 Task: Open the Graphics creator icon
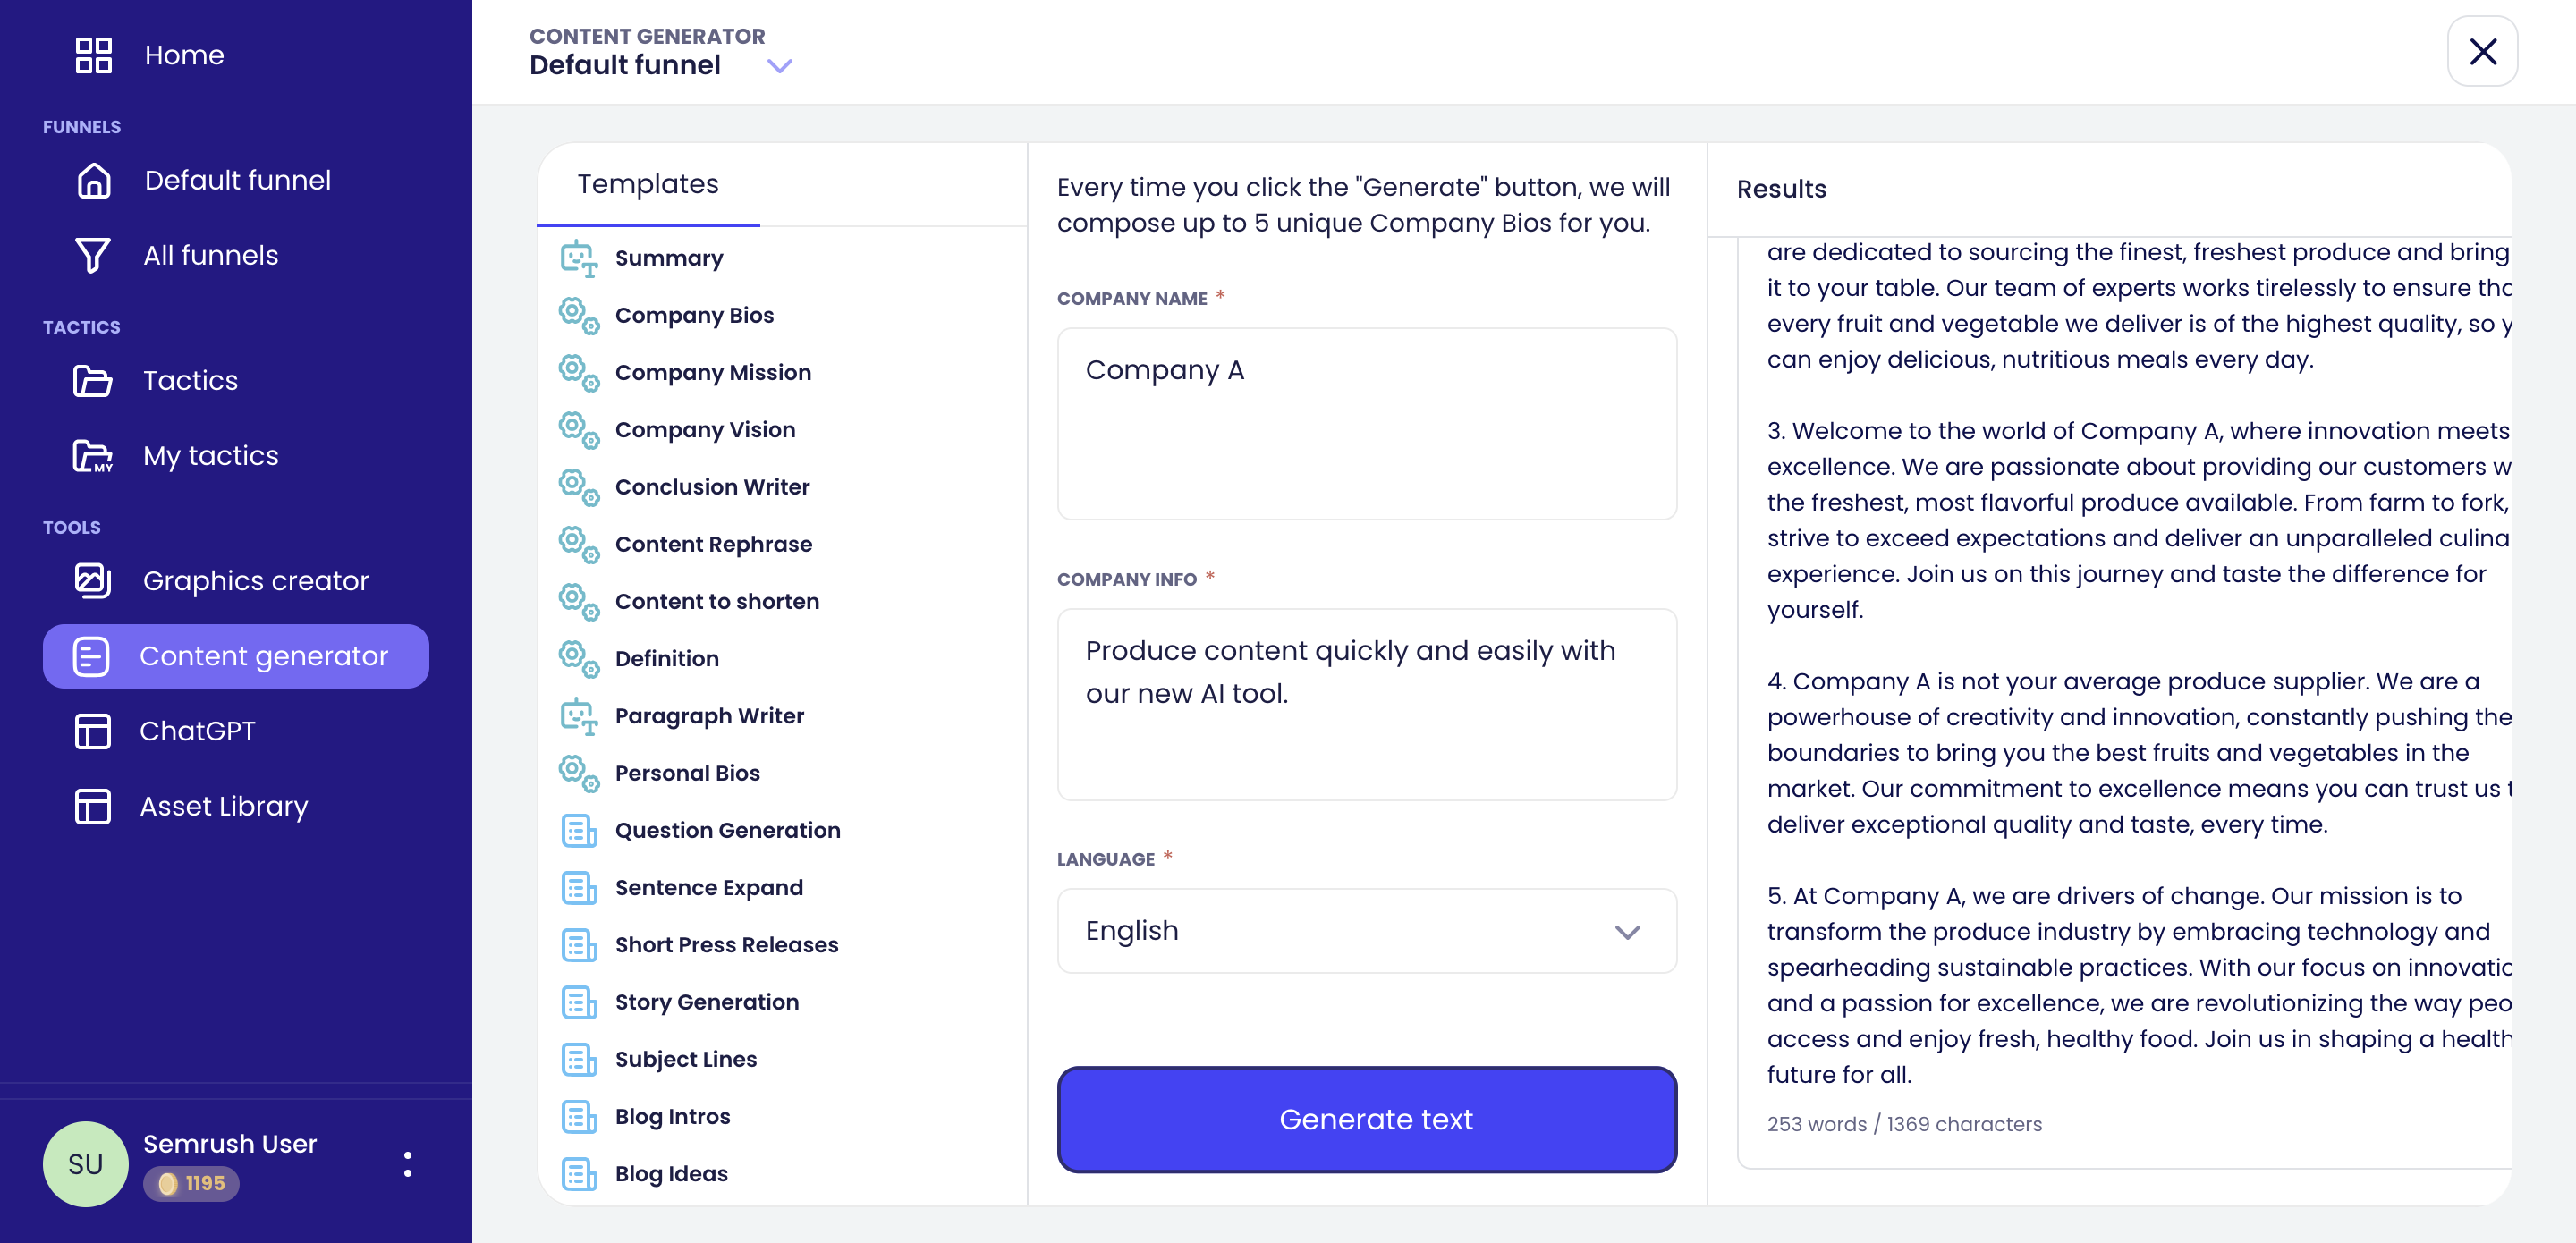click(93, 581)
